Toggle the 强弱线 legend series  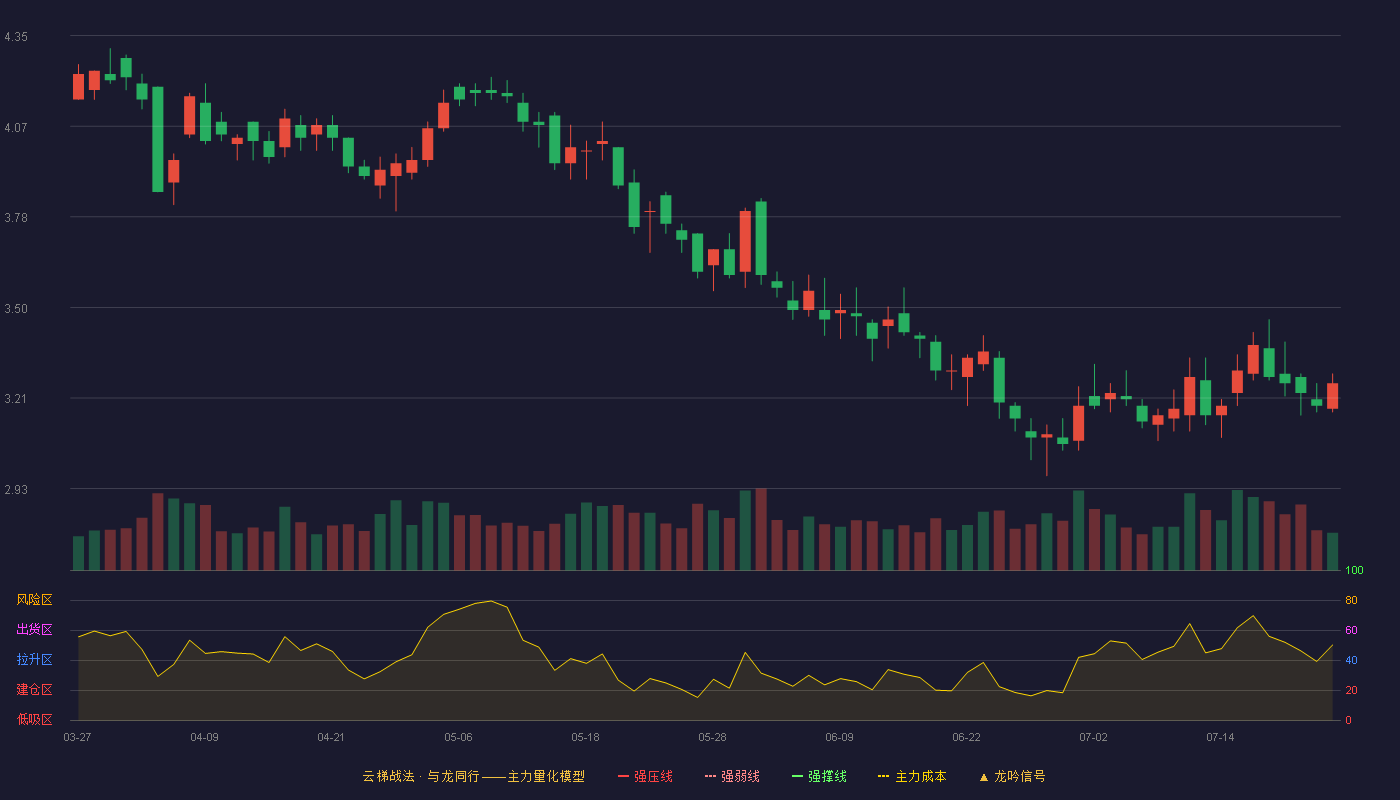coord(732,776)
